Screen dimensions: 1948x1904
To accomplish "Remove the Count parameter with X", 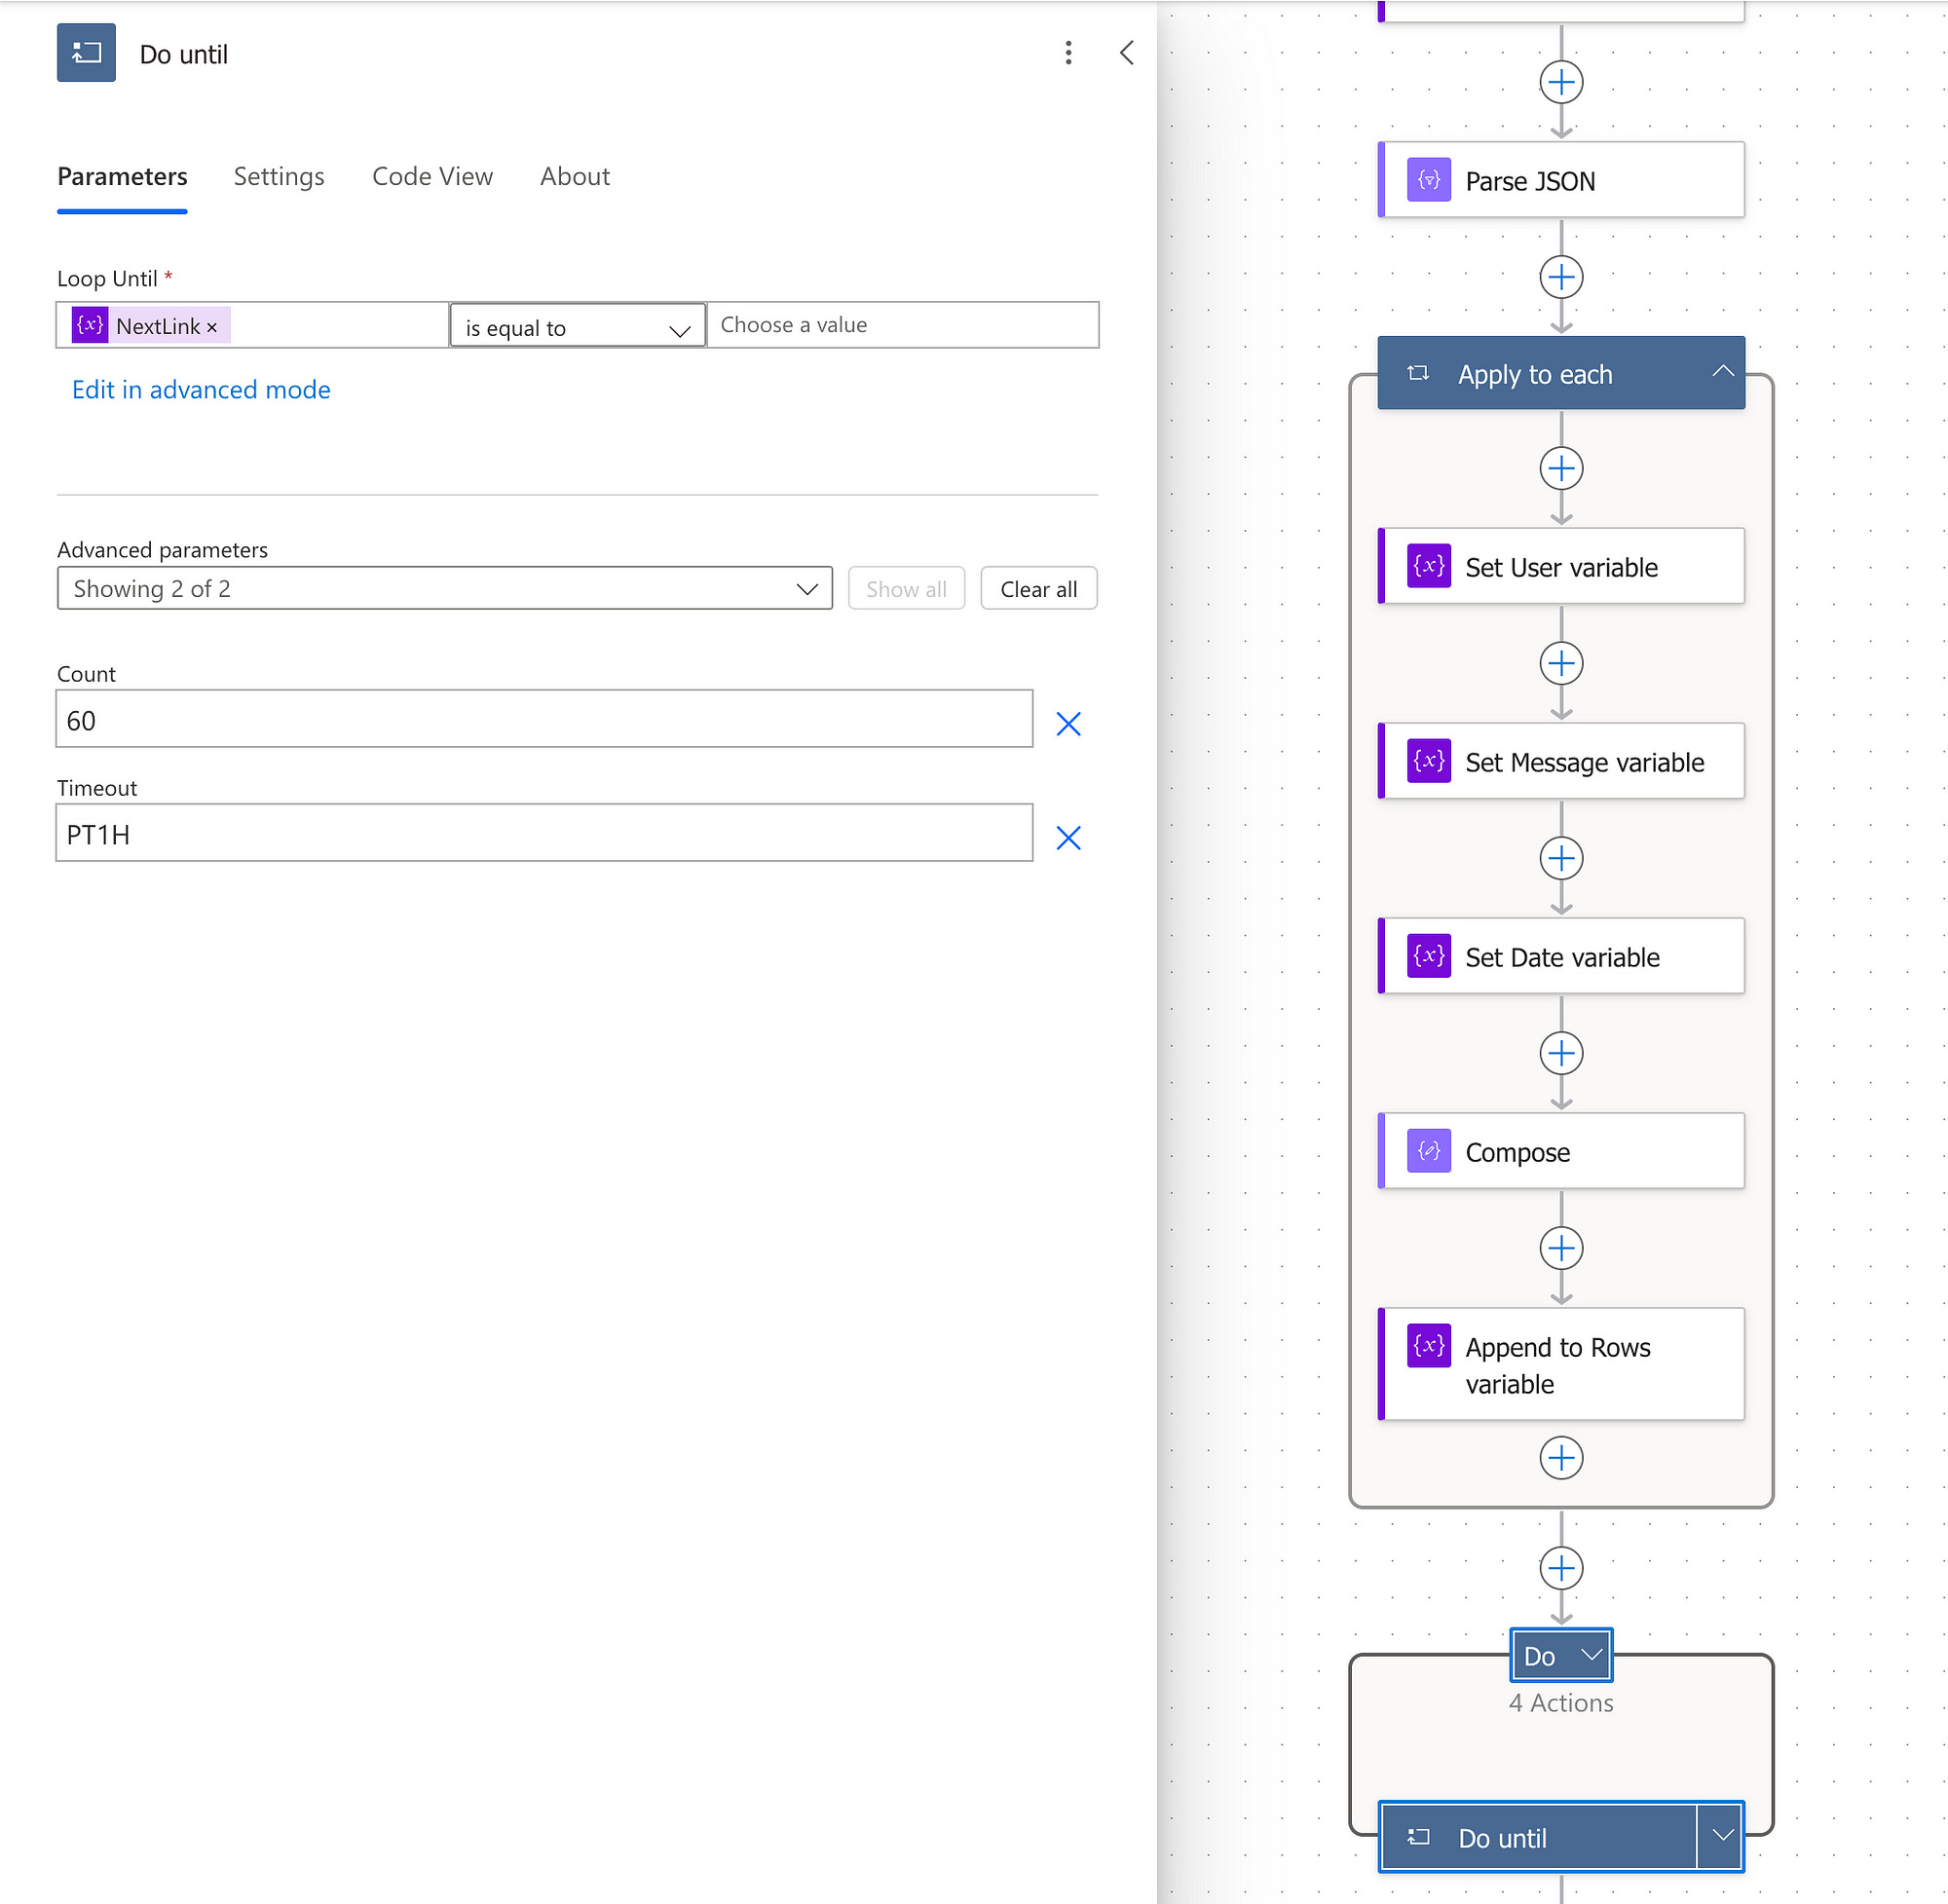I will click(x=1068, y=723).
